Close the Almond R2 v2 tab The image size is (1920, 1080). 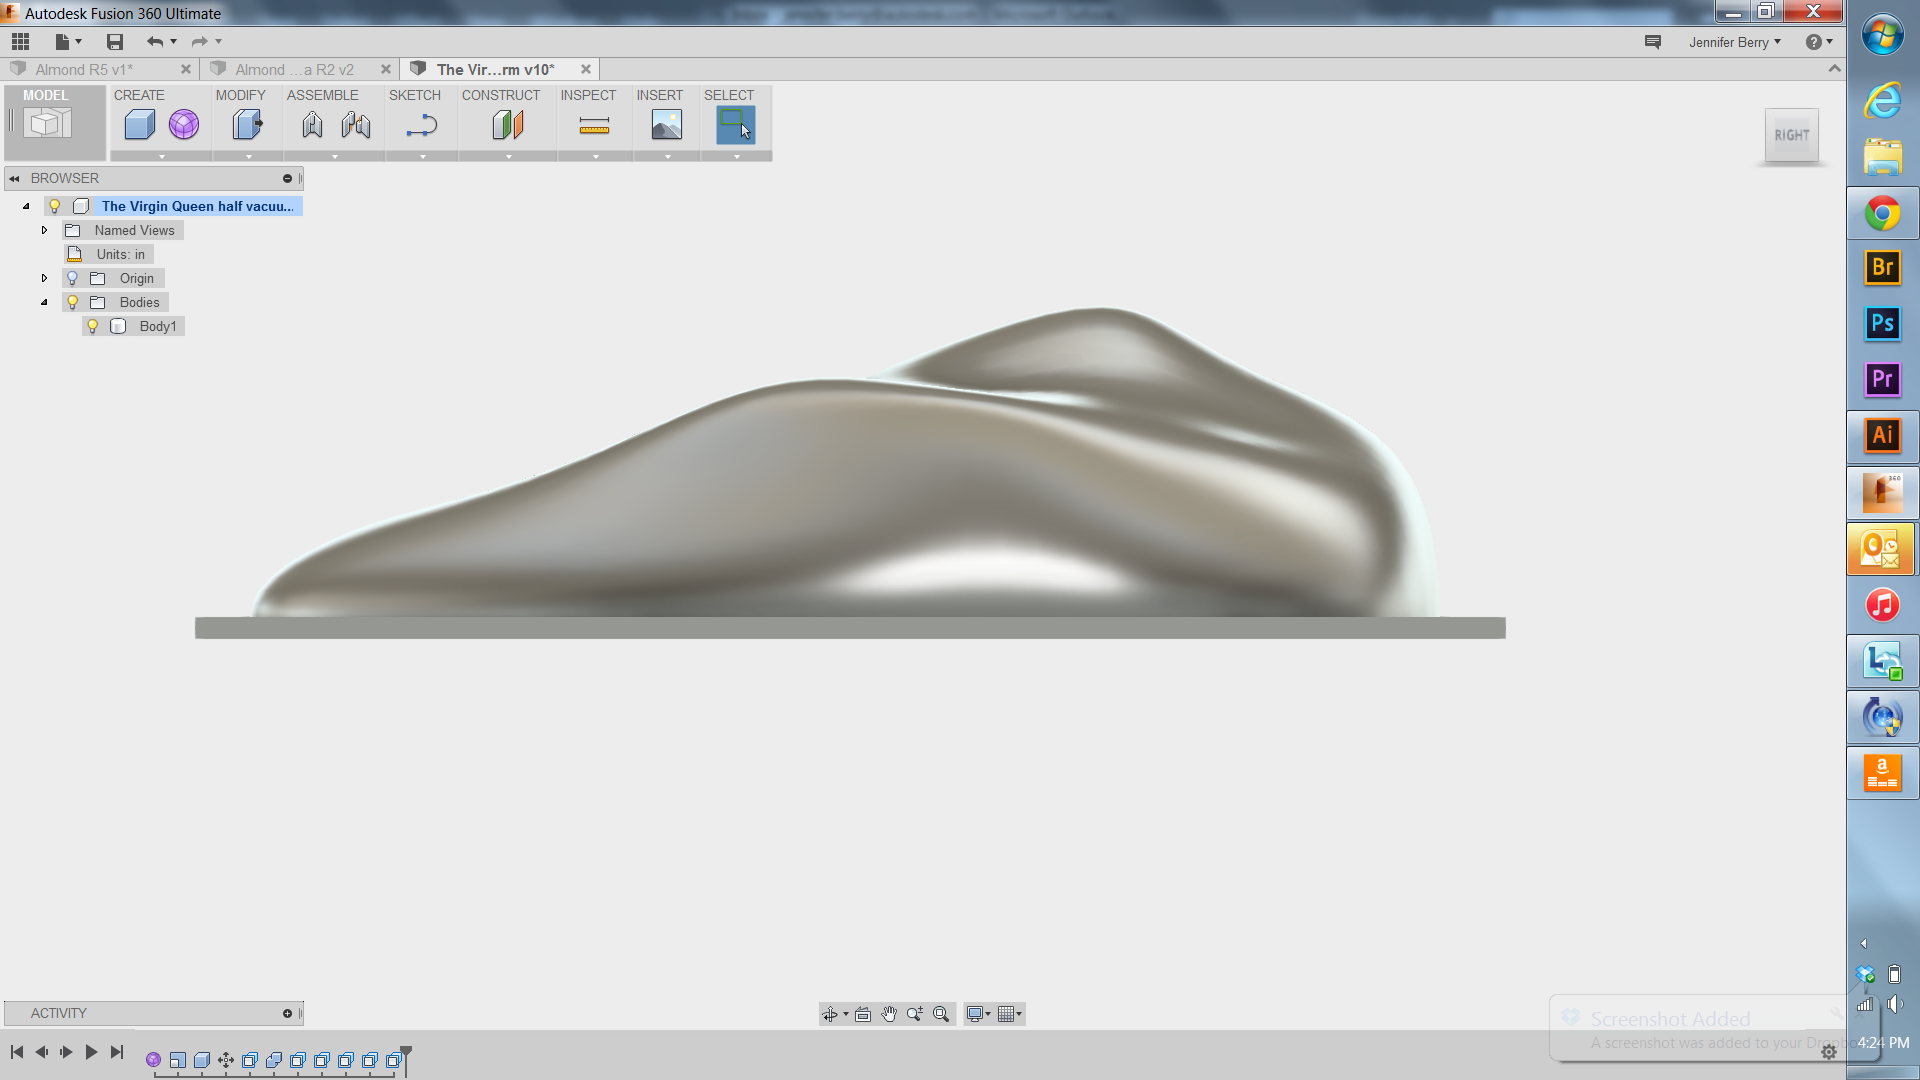pyautogui.click(x=386, y=69)
